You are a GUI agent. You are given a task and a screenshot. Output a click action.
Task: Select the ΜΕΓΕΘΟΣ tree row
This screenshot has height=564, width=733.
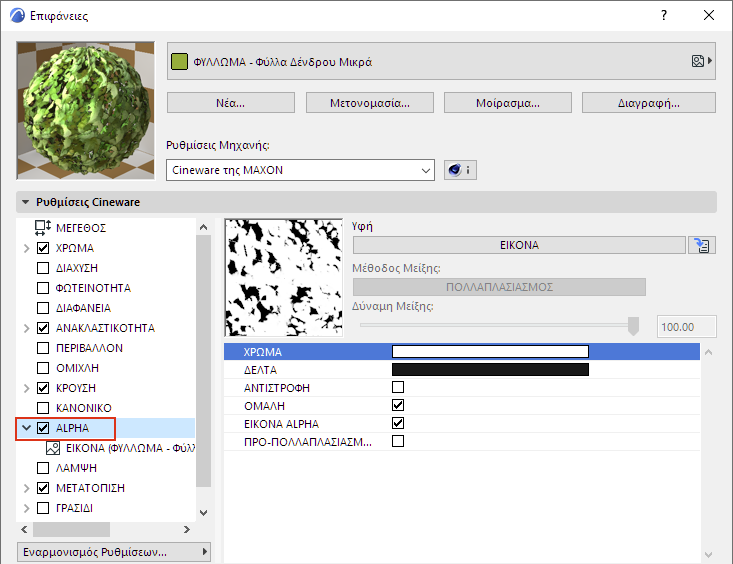[106, 228]
